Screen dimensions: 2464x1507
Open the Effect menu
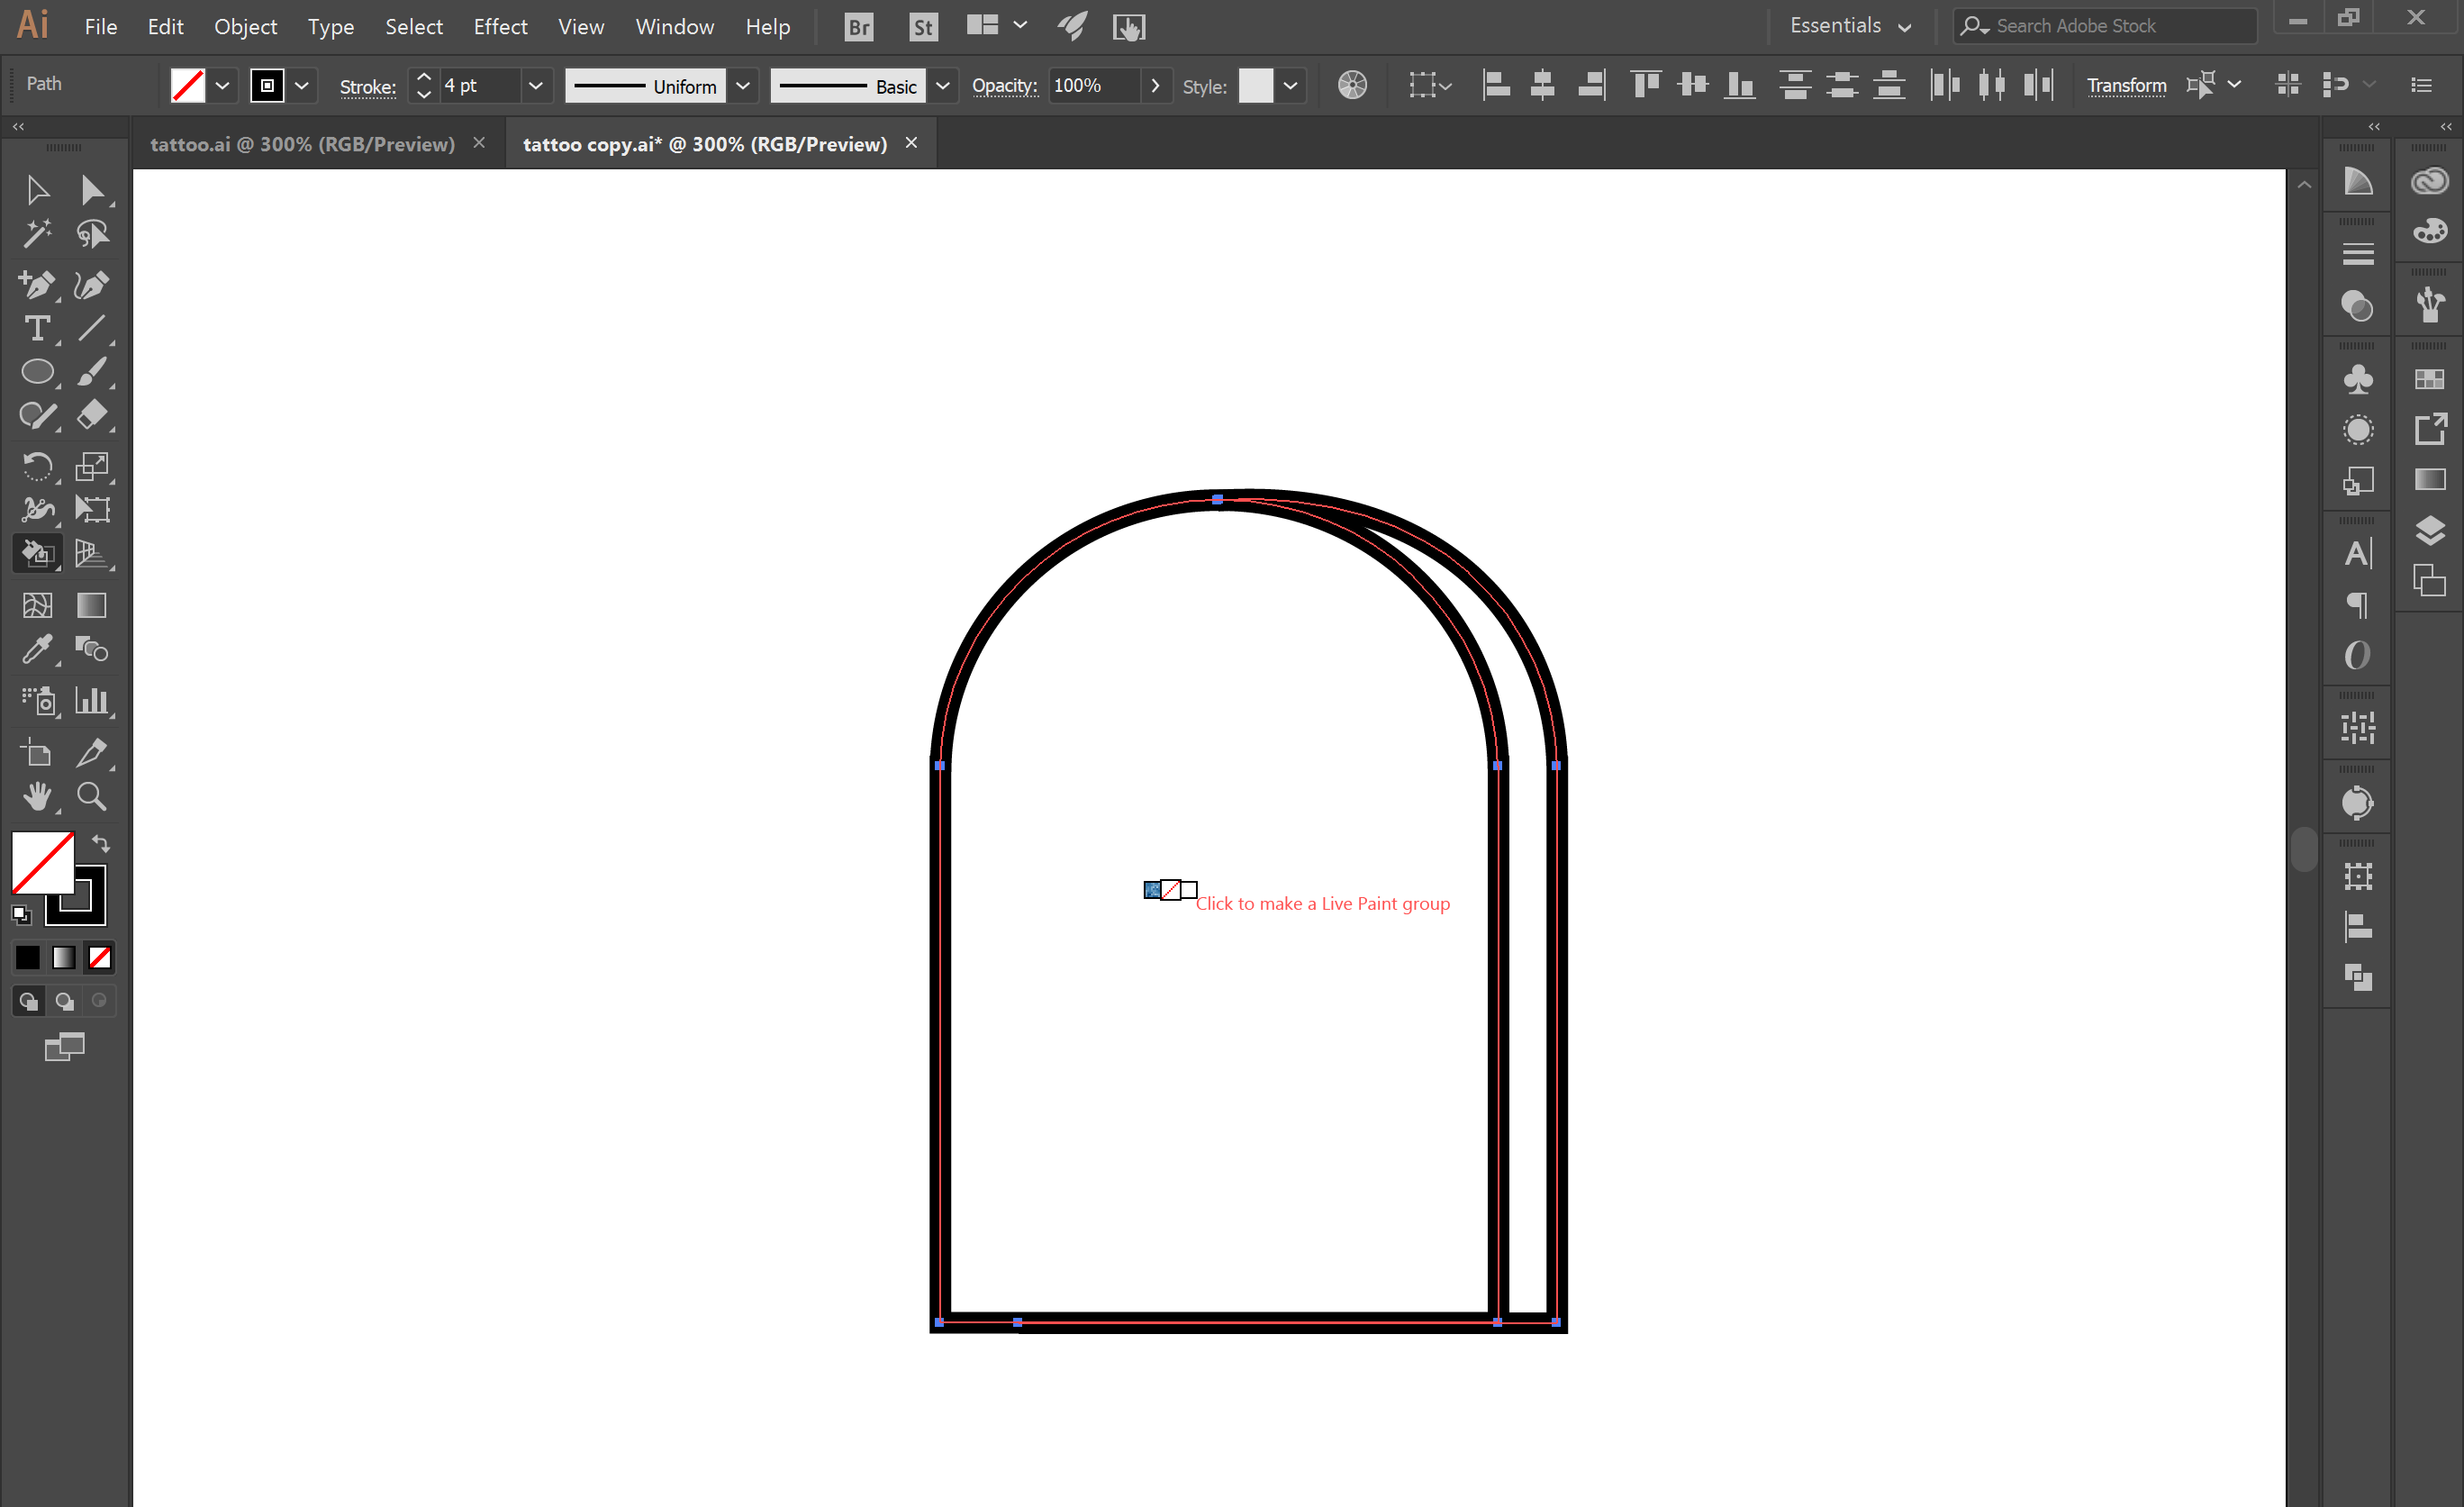tap(500, 27)
